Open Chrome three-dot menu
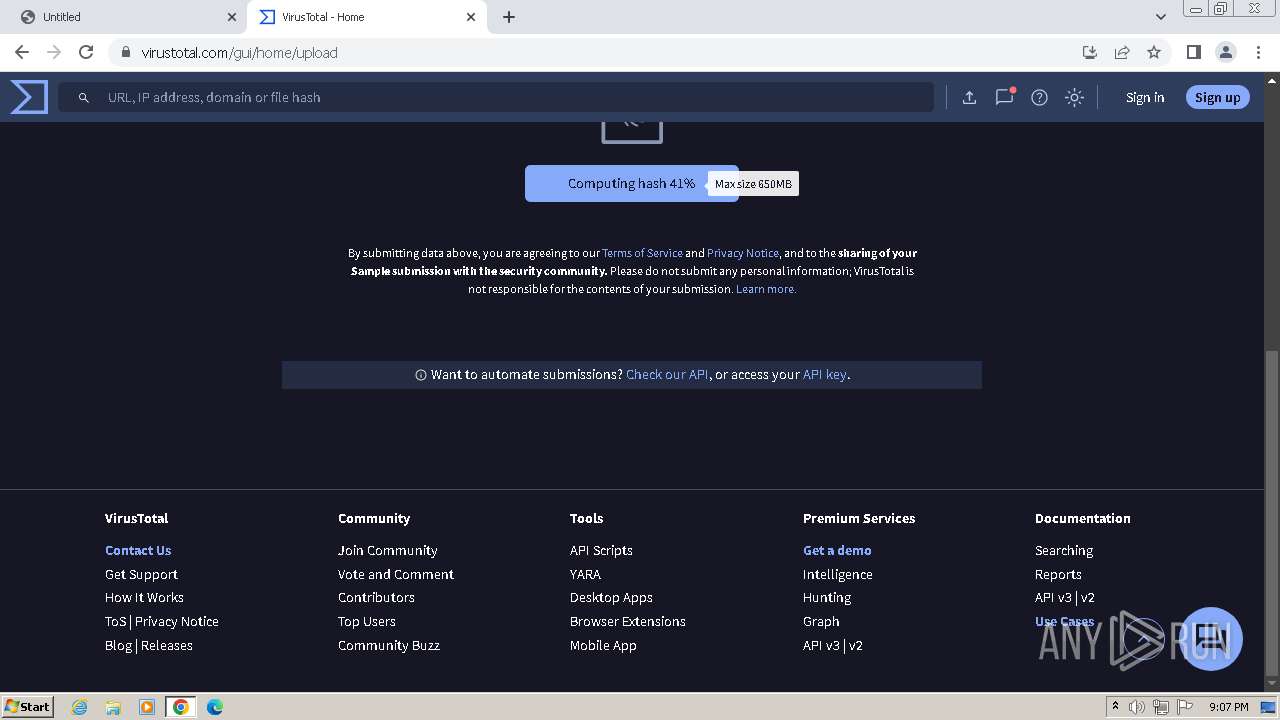The width and height of the screenshot is (1280, 720). pos(1258,52)
